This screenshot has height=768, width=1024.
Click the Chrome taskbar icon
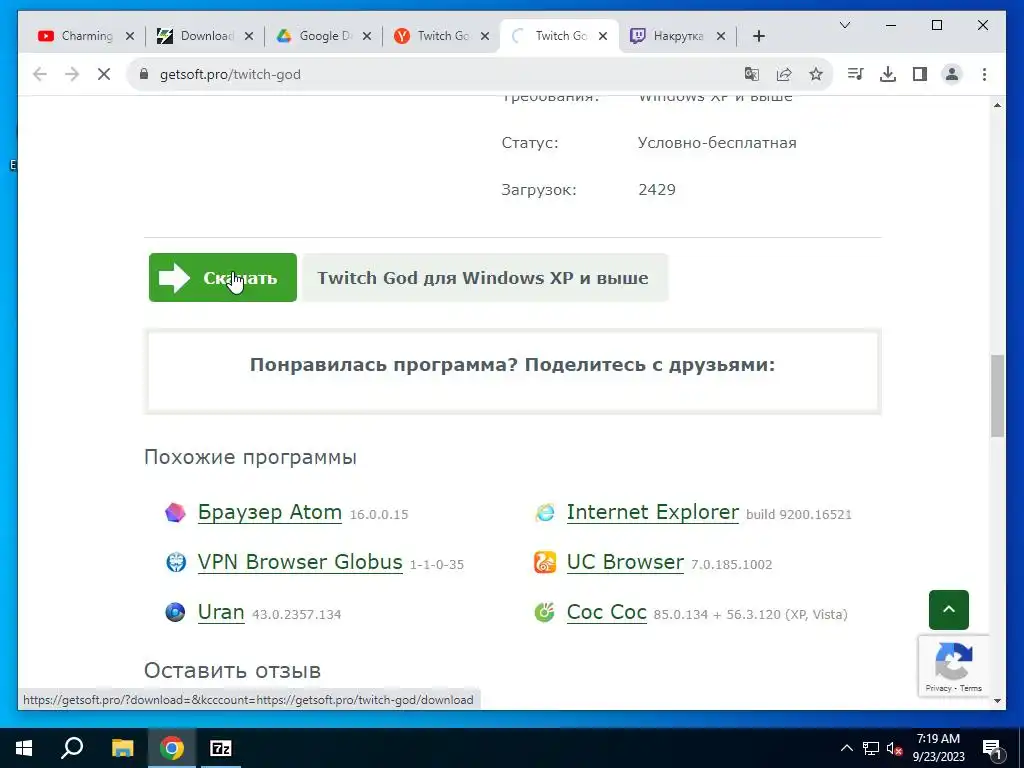click(x=172, y=748)
